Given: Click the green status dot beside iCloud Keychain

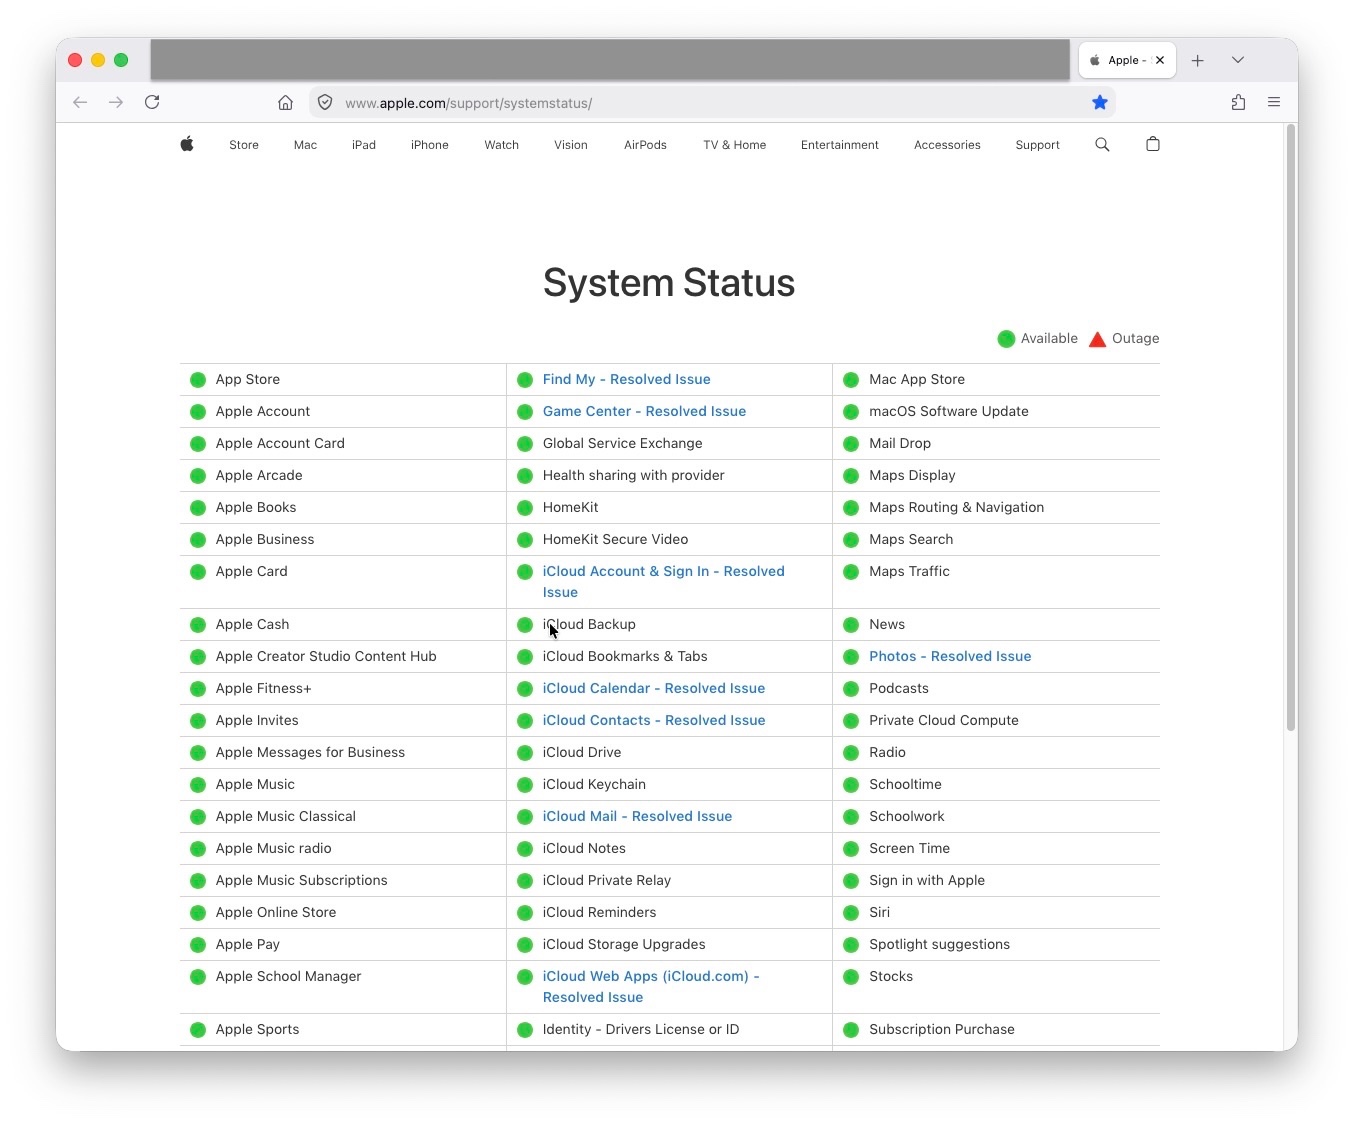Looking at the screenshot, I should click(x=525, y=785).
